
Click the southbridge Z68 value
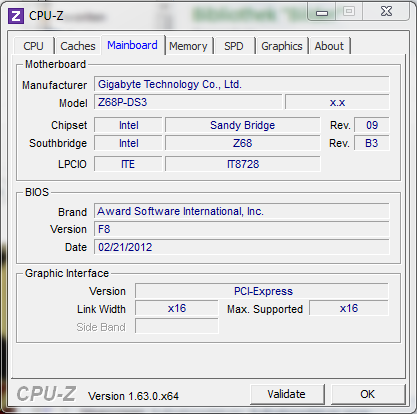[243, 143]
